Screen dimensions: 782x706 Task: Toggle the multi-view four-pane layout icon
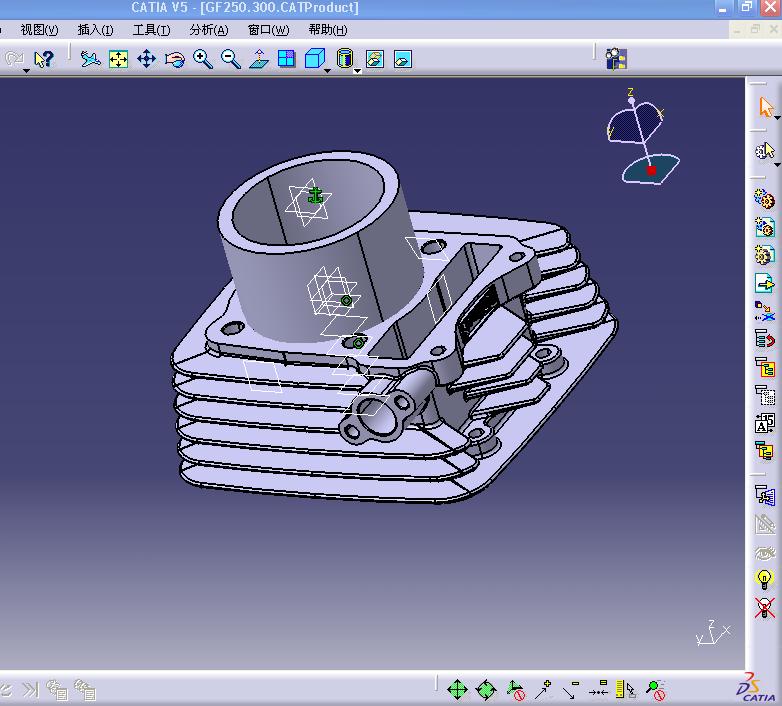[x=287, y=59]
